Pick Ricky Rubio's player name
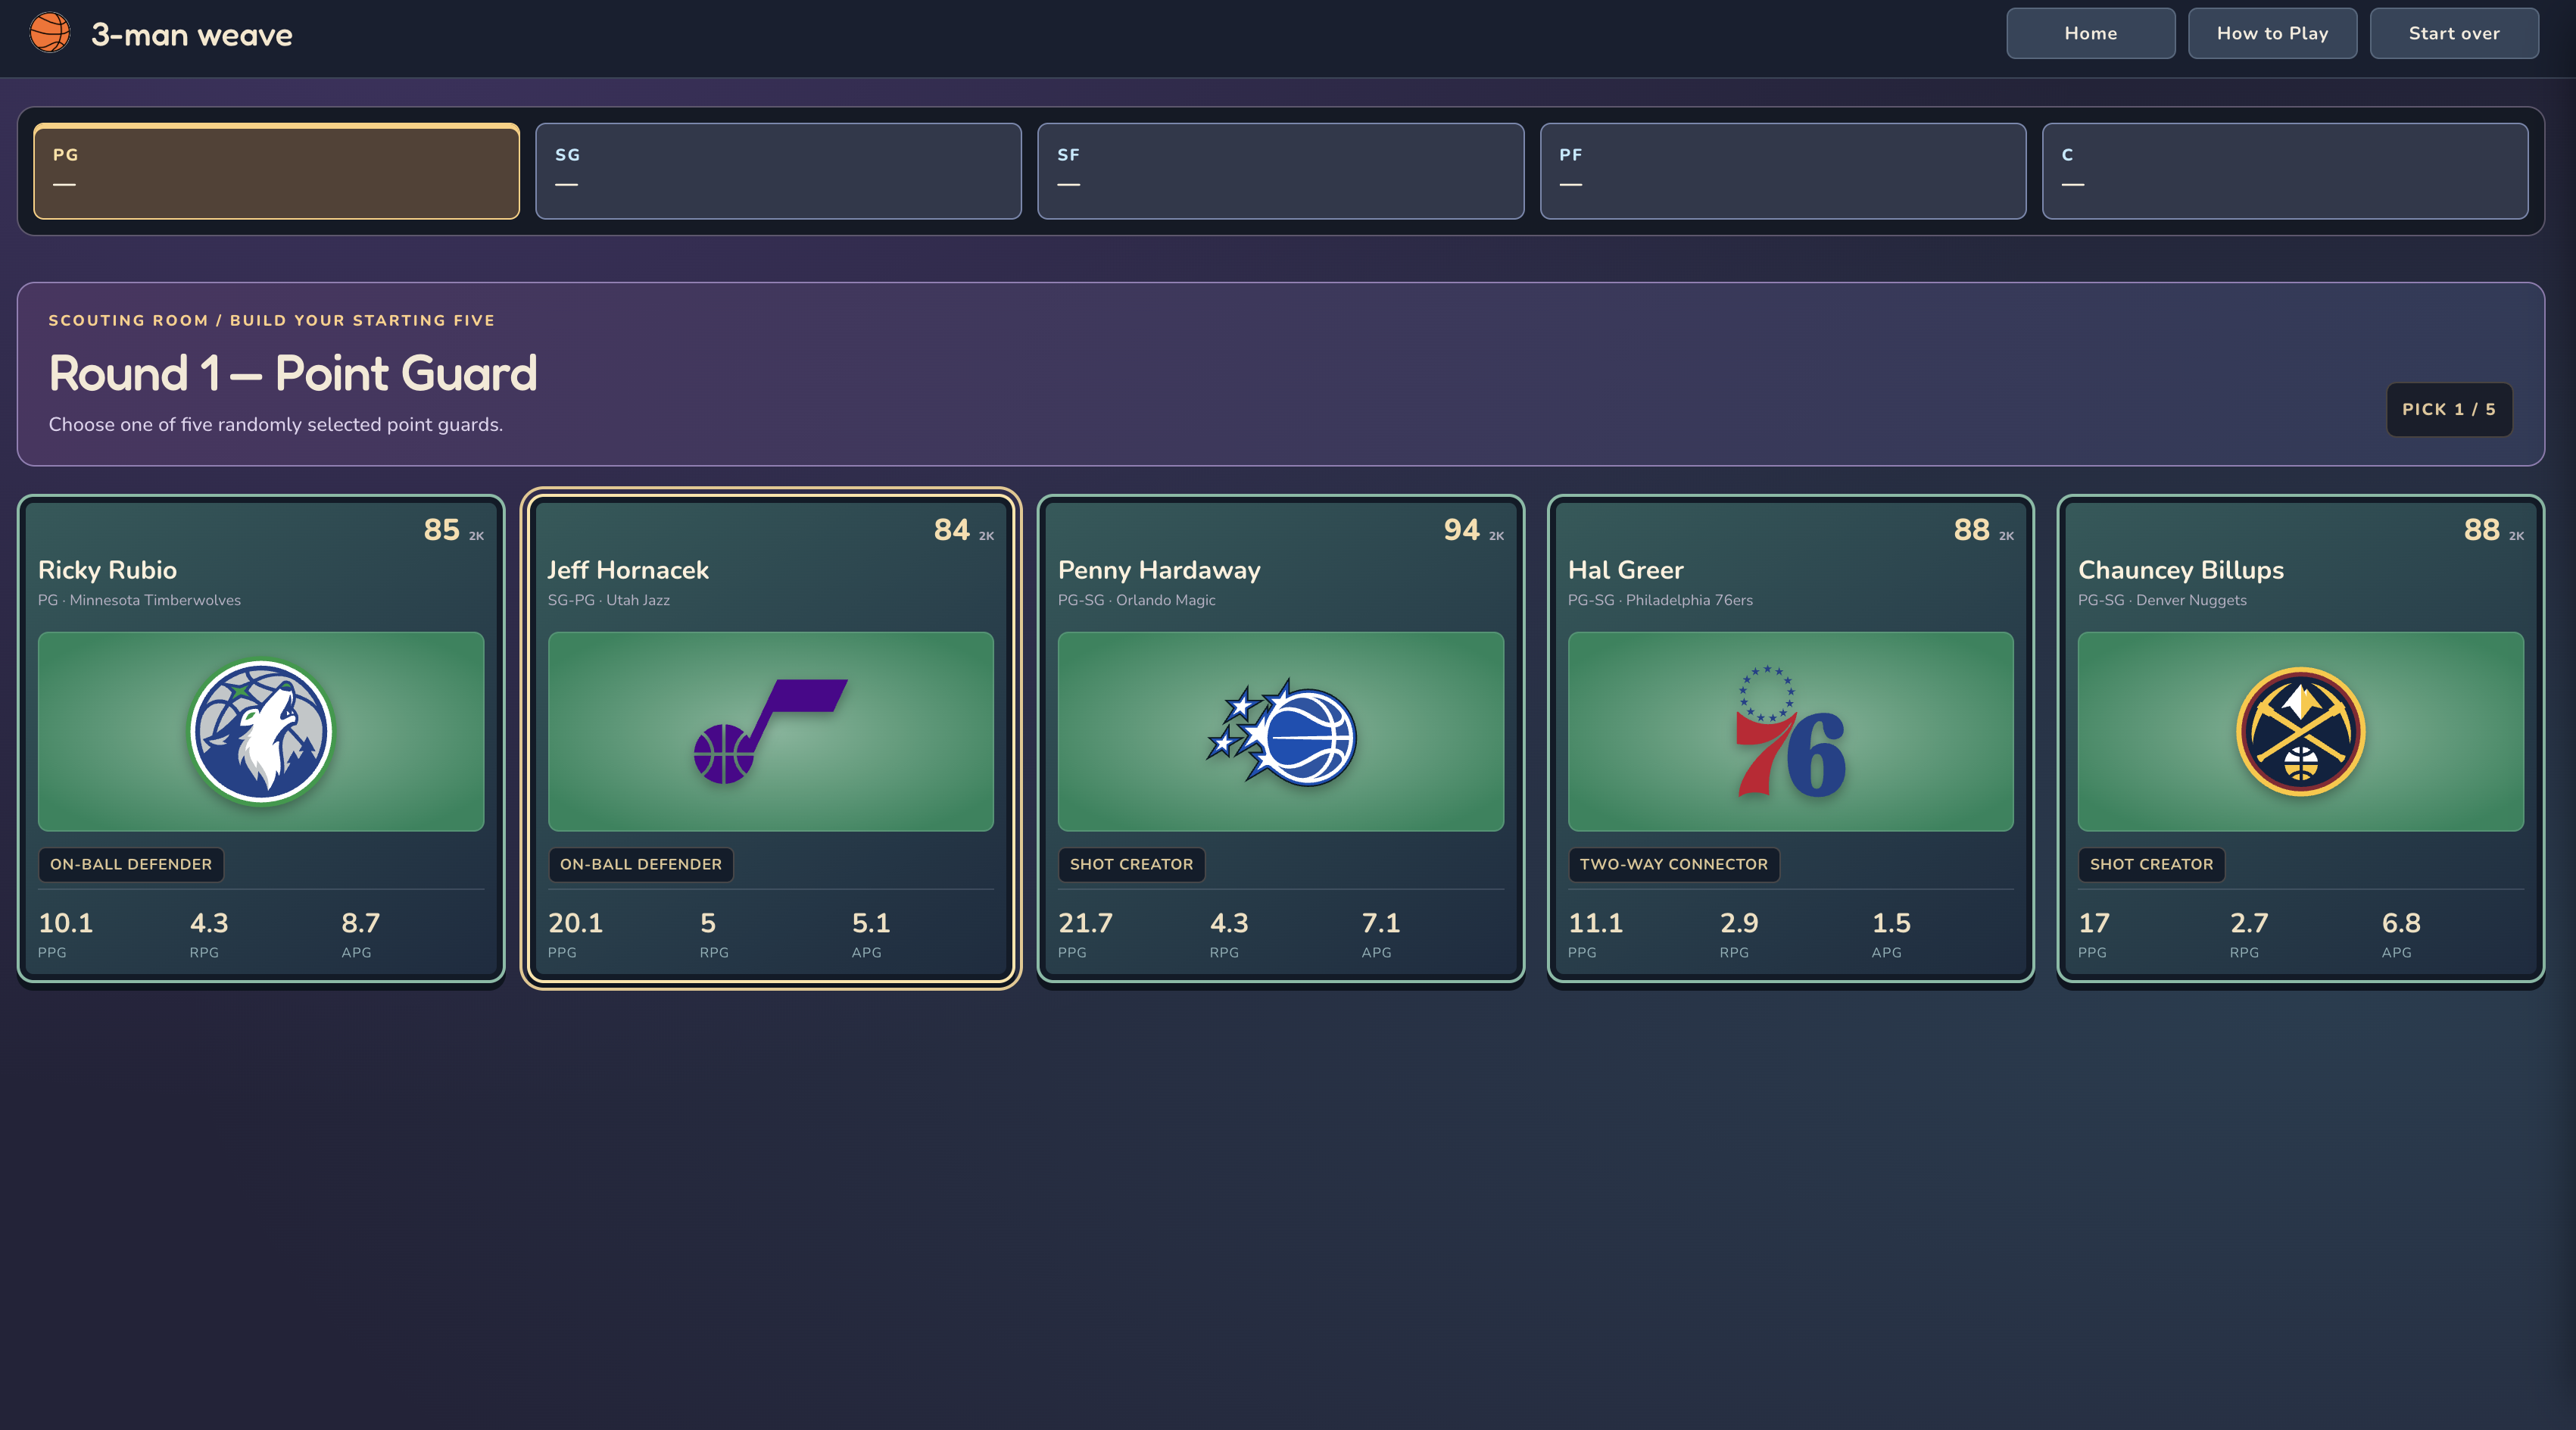Screen dimensions: 2576x1430 (x=107, y=570)
